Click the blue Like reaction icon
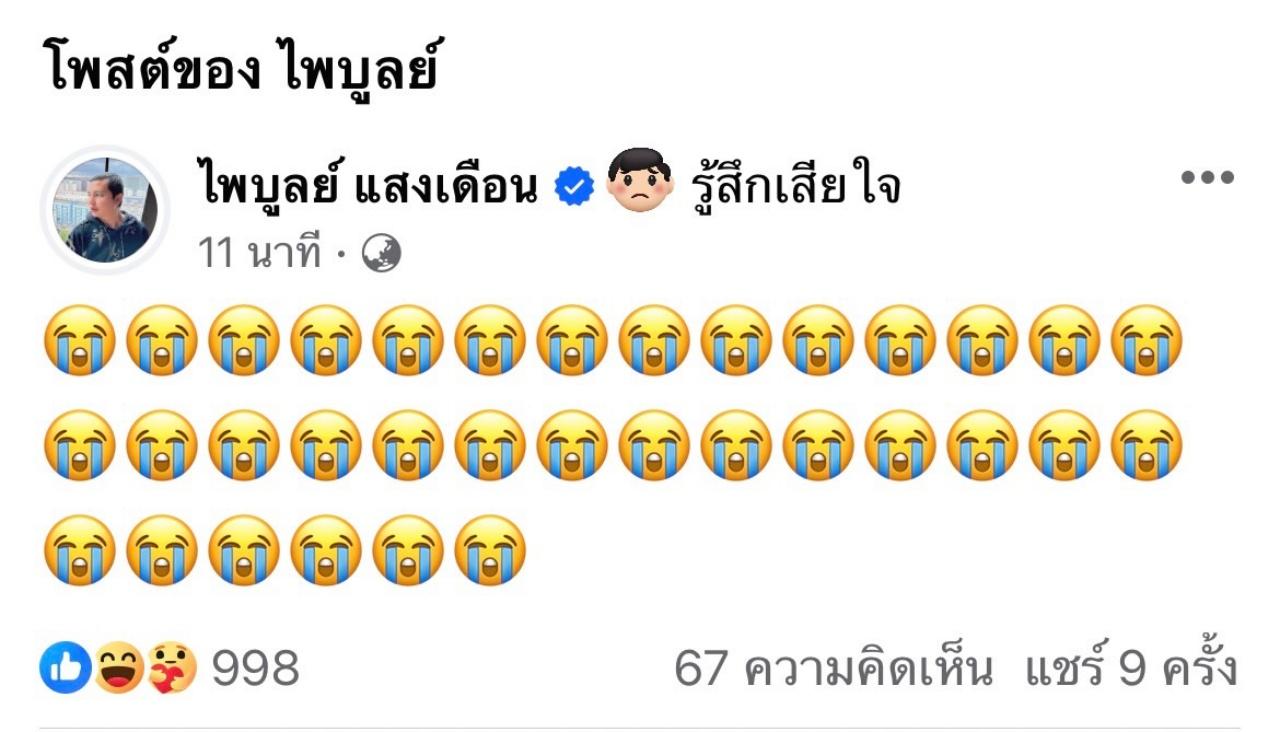This screenshot has width=1280, height=732. click(x=66, y=667)
